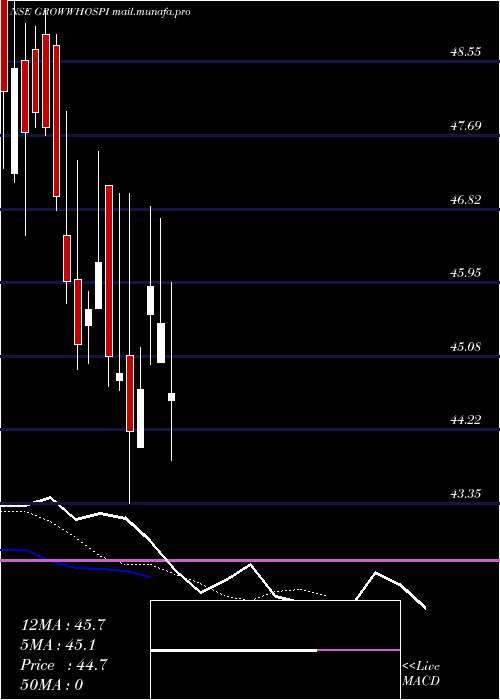Click the <<Live MACD label
The height and width of the screenshot is (700, 500).
pos(421,674)
